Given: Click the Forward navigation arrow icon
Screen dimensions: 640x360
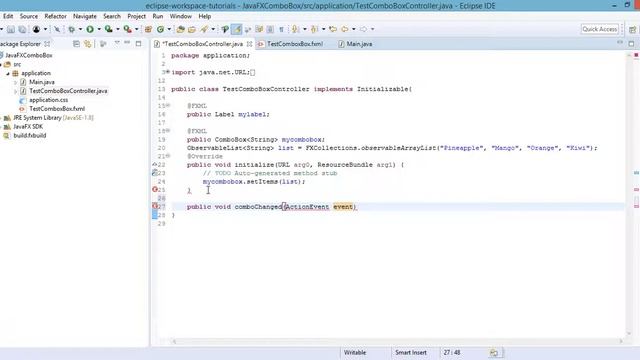Looking at the screenshot, I should tap(363, 29).
